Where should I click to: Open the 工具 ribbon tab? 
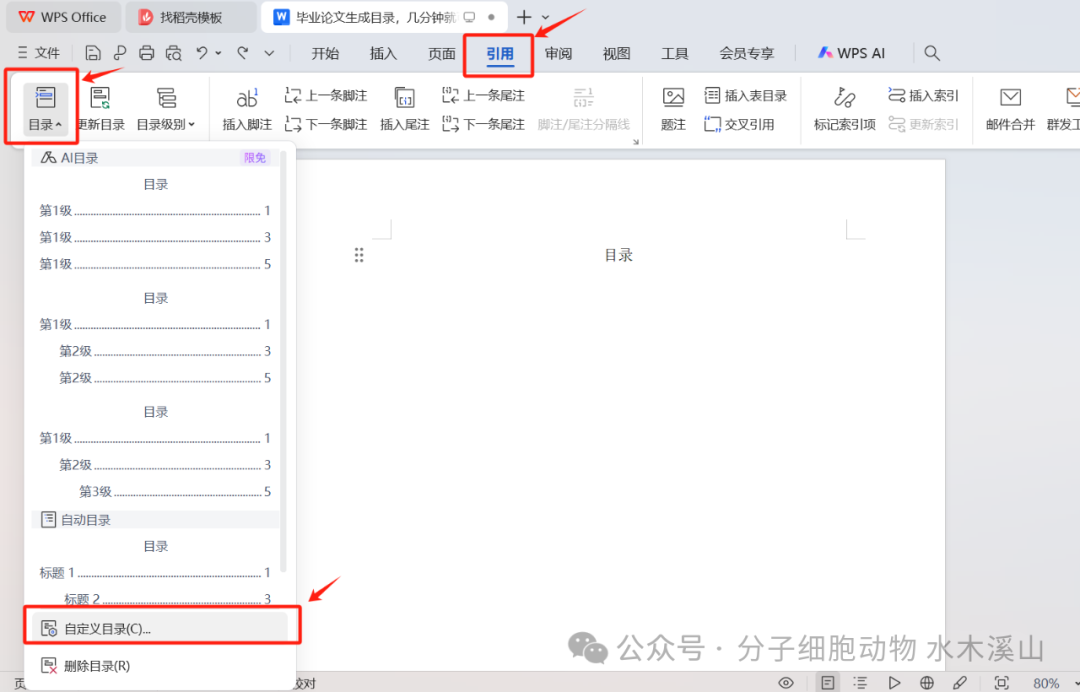(x=674, y=53)
